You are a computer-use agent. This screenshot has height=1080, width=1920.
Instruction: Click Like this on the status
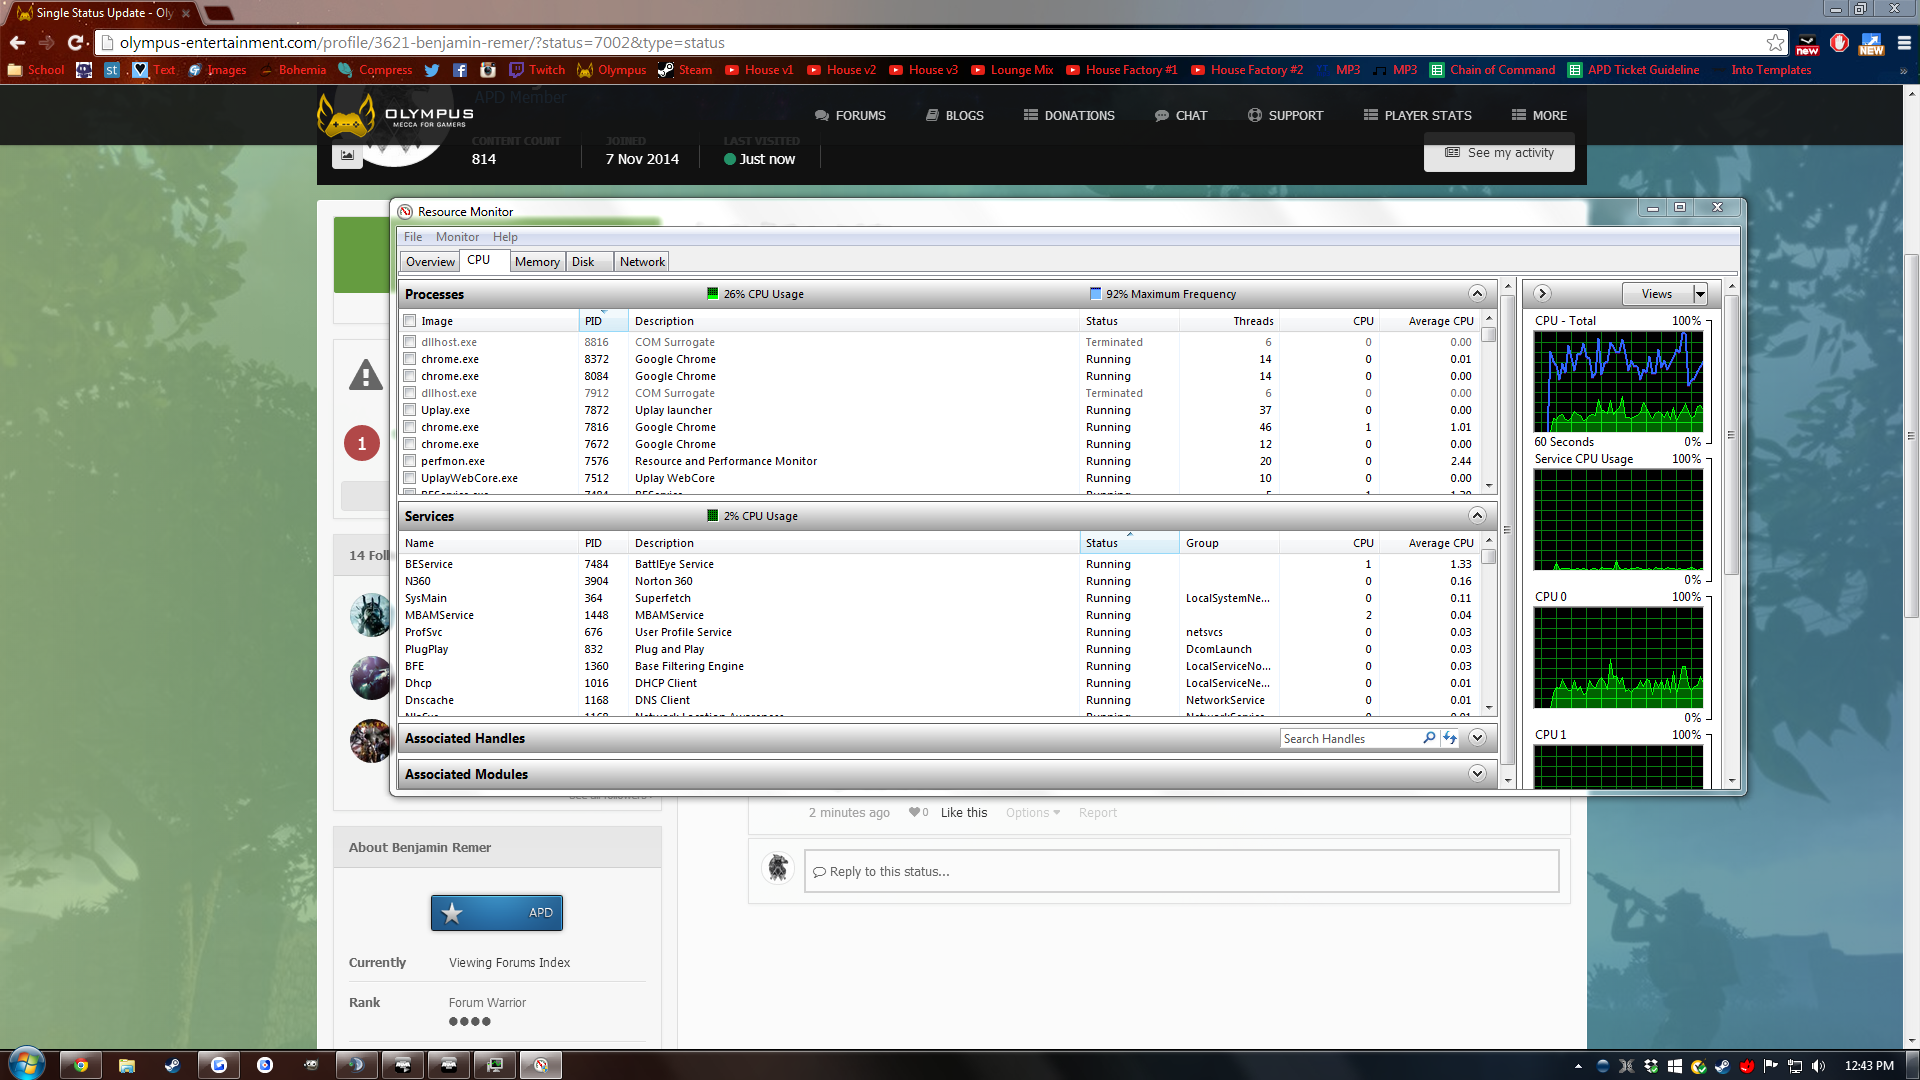[964, 813]
